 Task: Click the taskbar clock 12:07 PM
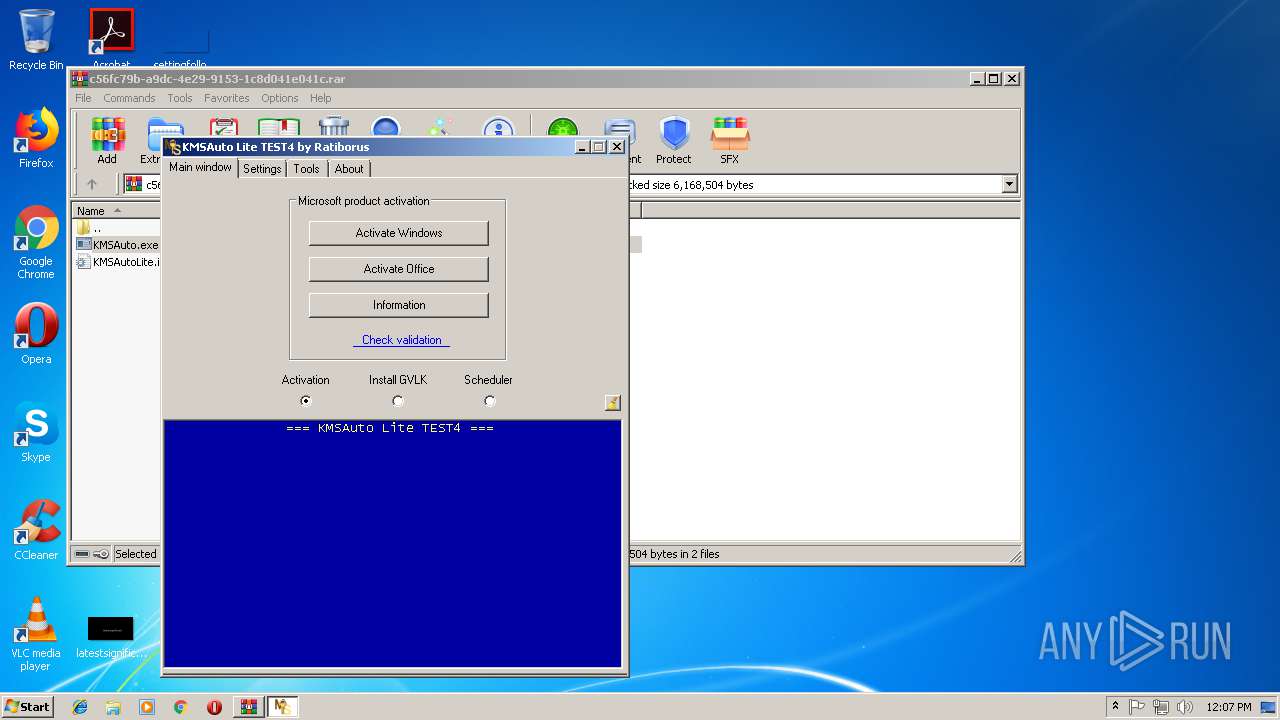tap(1229, 707)
